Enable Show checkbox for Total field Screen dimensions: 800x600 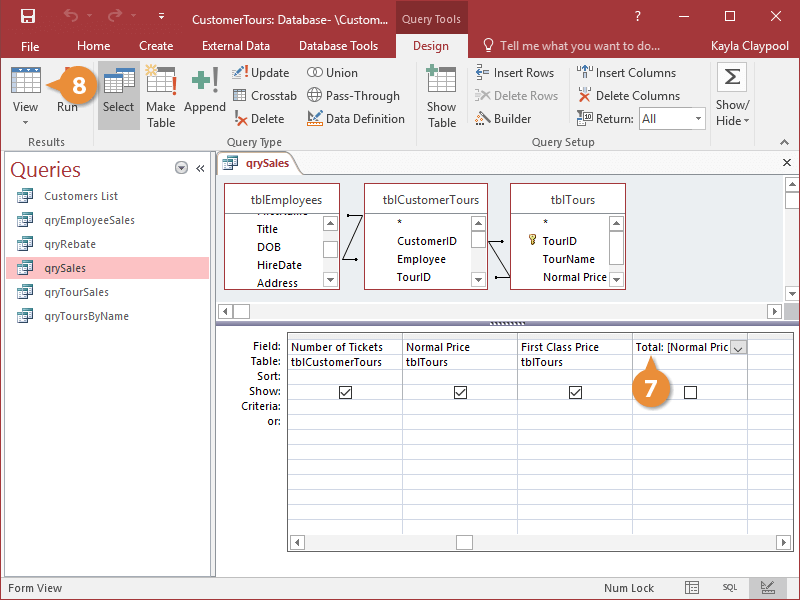[x=690, y=393]
